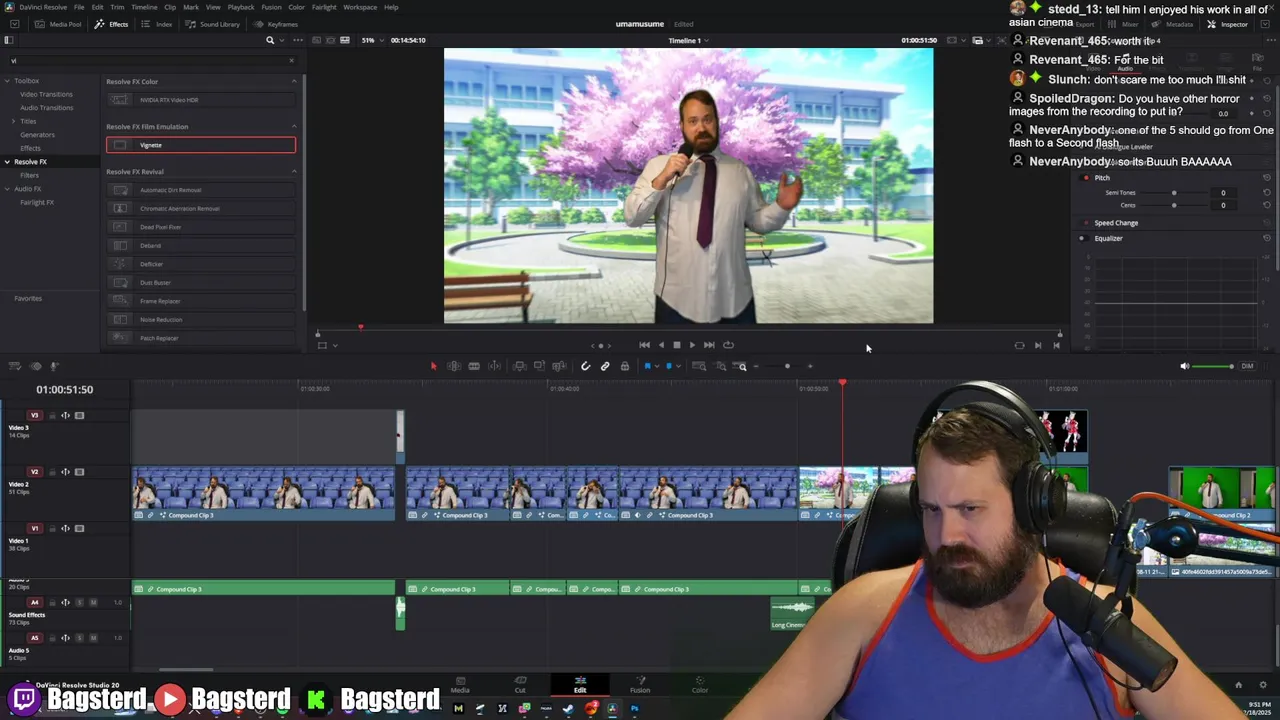Switch to the Color page tab
This screenshot has width=1280, height=720.
pos(700,685)
